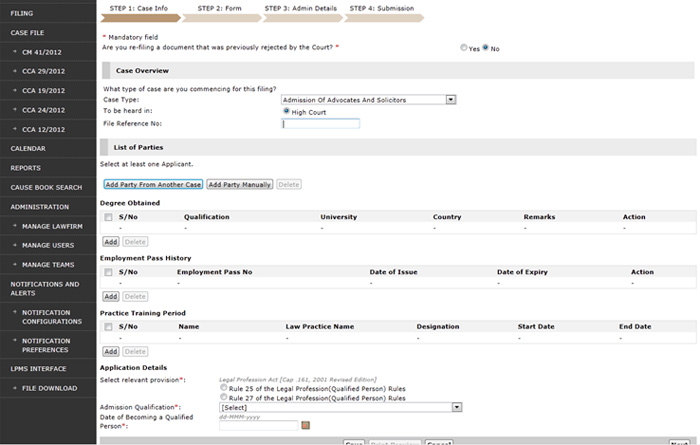Open Cause Book Search in sidebar
This screenshot has height=445, width=700.
pyautogui.click(x=46, y=187)
